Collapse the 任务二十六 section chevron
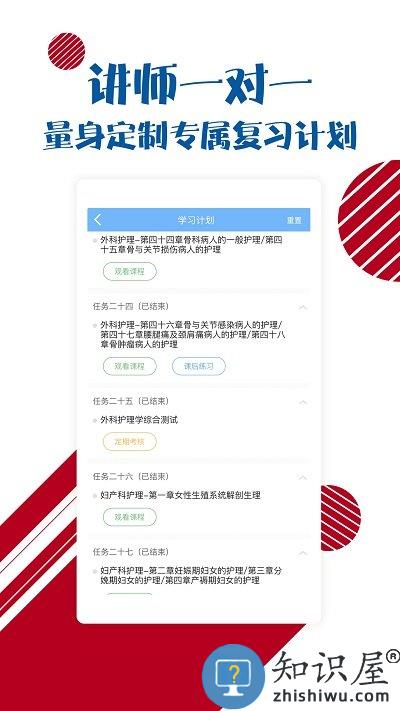The height and width of the screenshot is (711, 400). [x=303, y=477]
